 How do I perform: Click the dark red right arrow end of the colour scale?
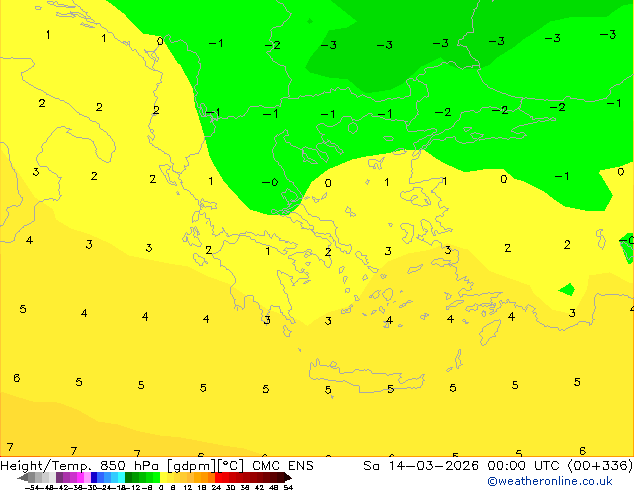(287, 477)
